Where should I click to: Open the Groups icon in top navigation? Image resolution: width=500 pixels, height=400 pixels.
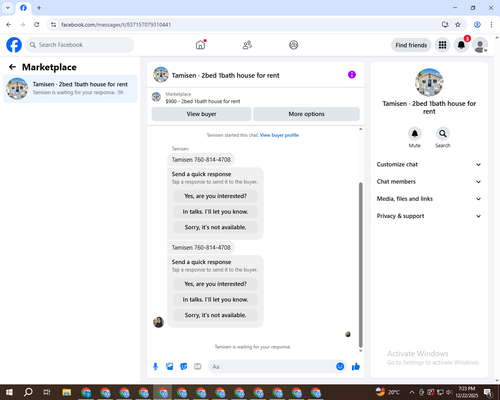click(x=294, y=45)
